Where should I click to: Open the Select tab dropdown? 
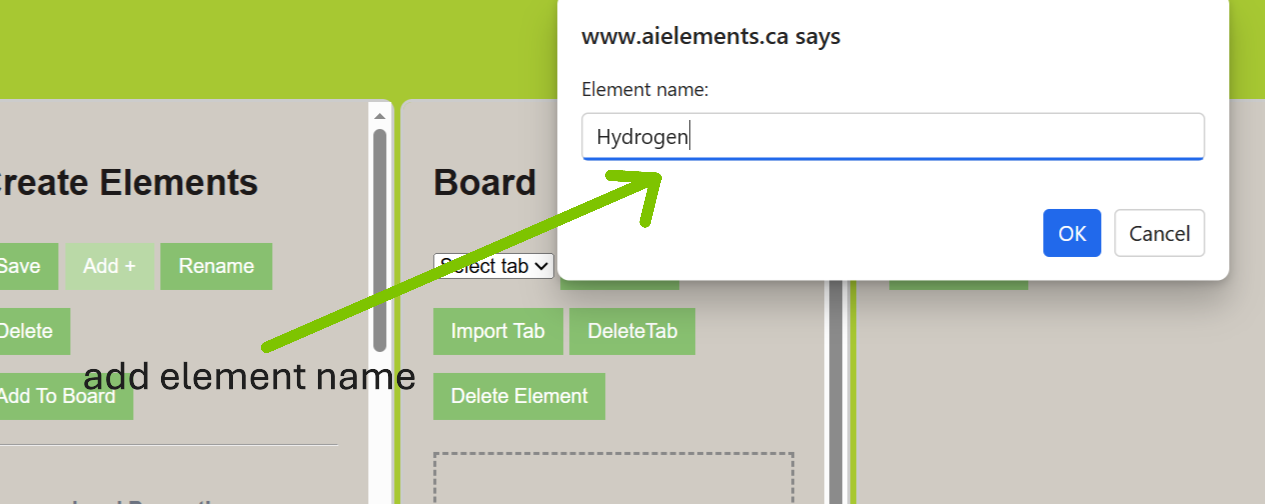pyautogui.click(x=494, y=266)
